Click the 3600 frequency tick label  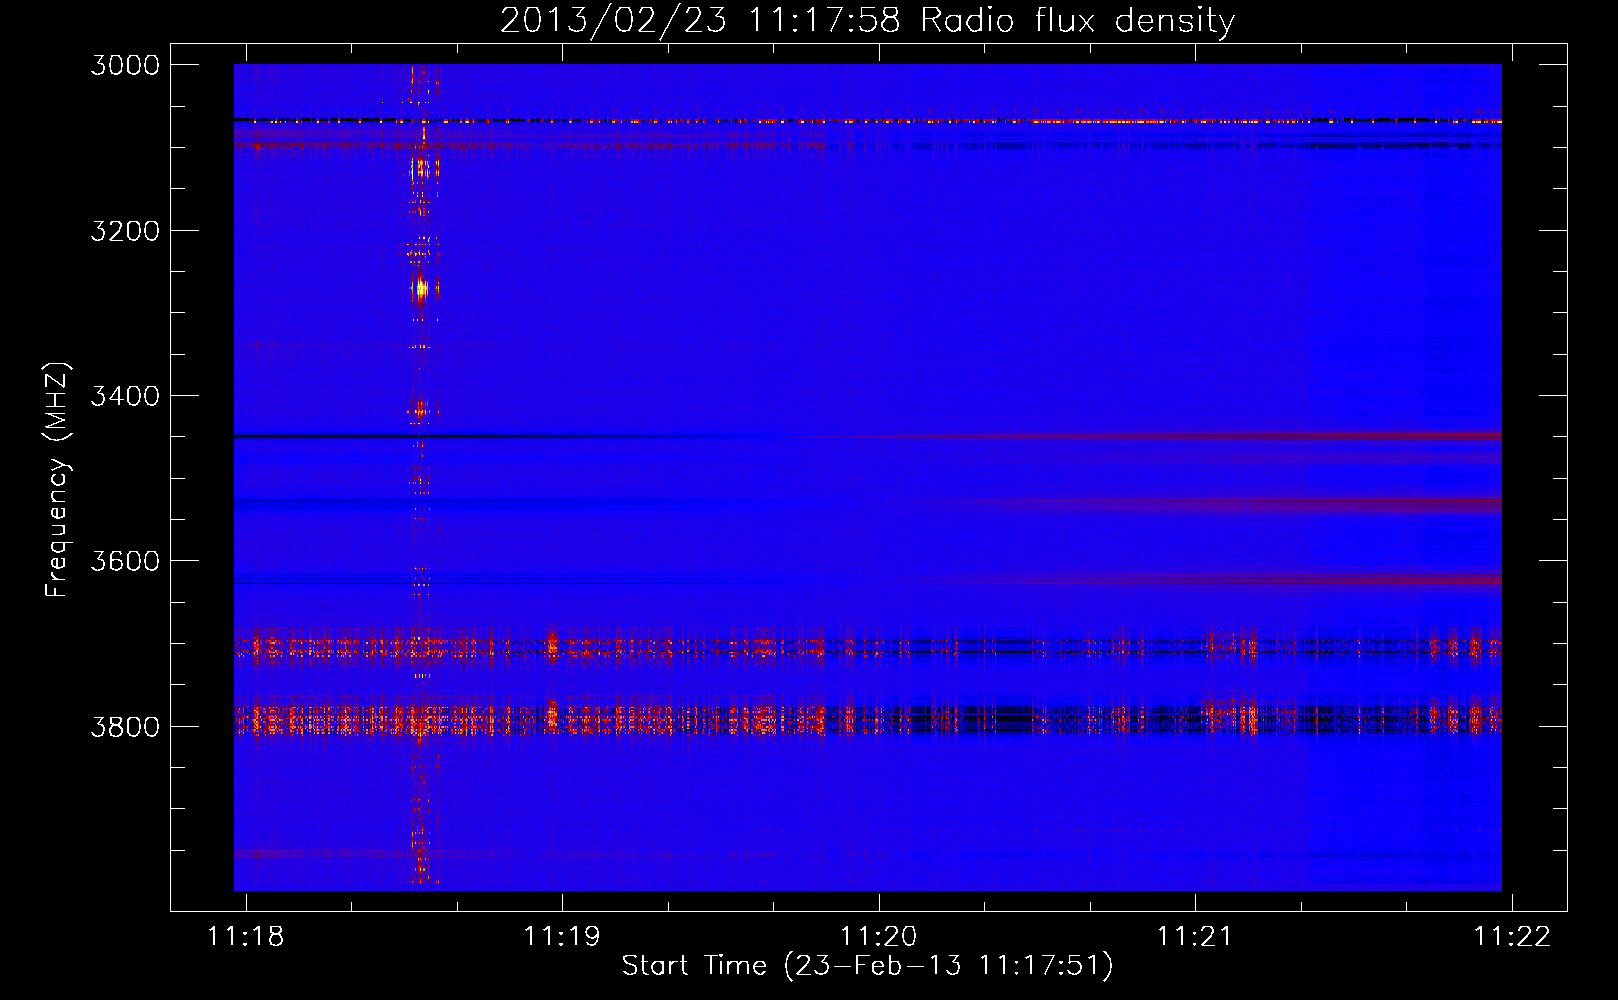(125, 561)
